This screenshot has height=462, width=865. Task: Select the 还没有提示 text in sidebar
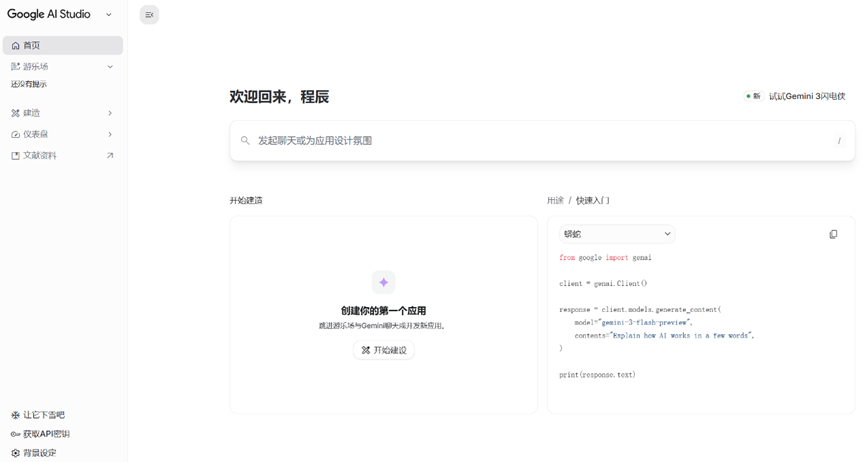[x=29, y=84]
